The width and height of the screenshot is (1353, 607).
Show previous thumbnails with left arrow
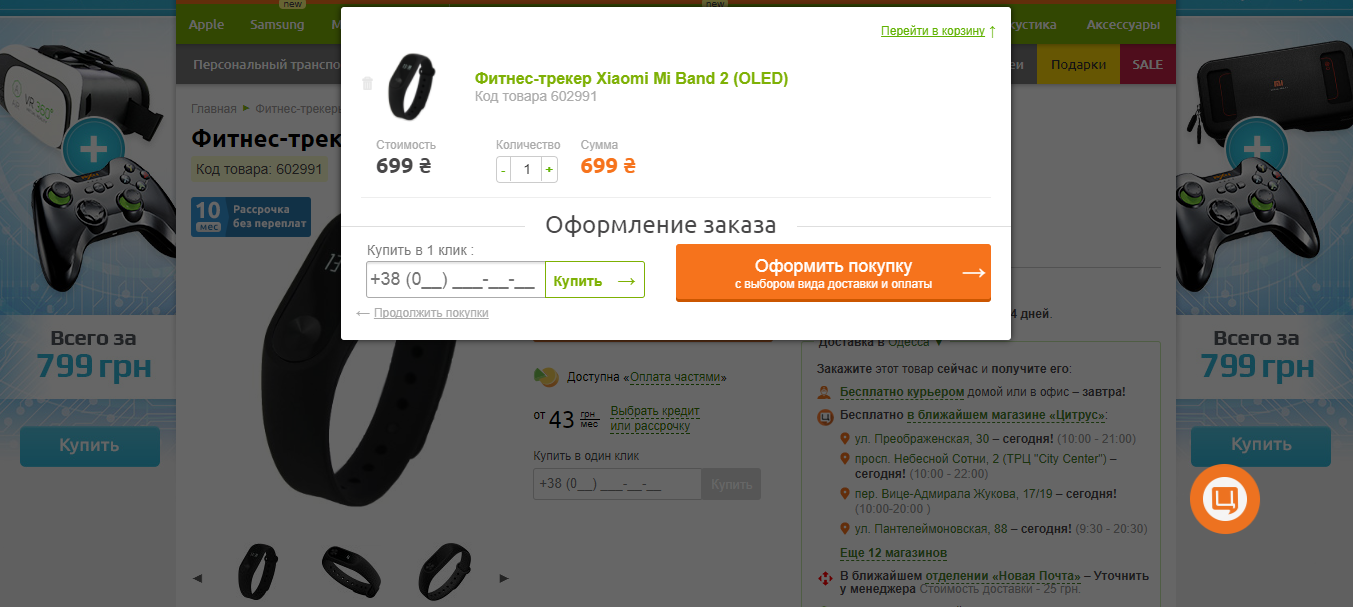coord(197,578)
